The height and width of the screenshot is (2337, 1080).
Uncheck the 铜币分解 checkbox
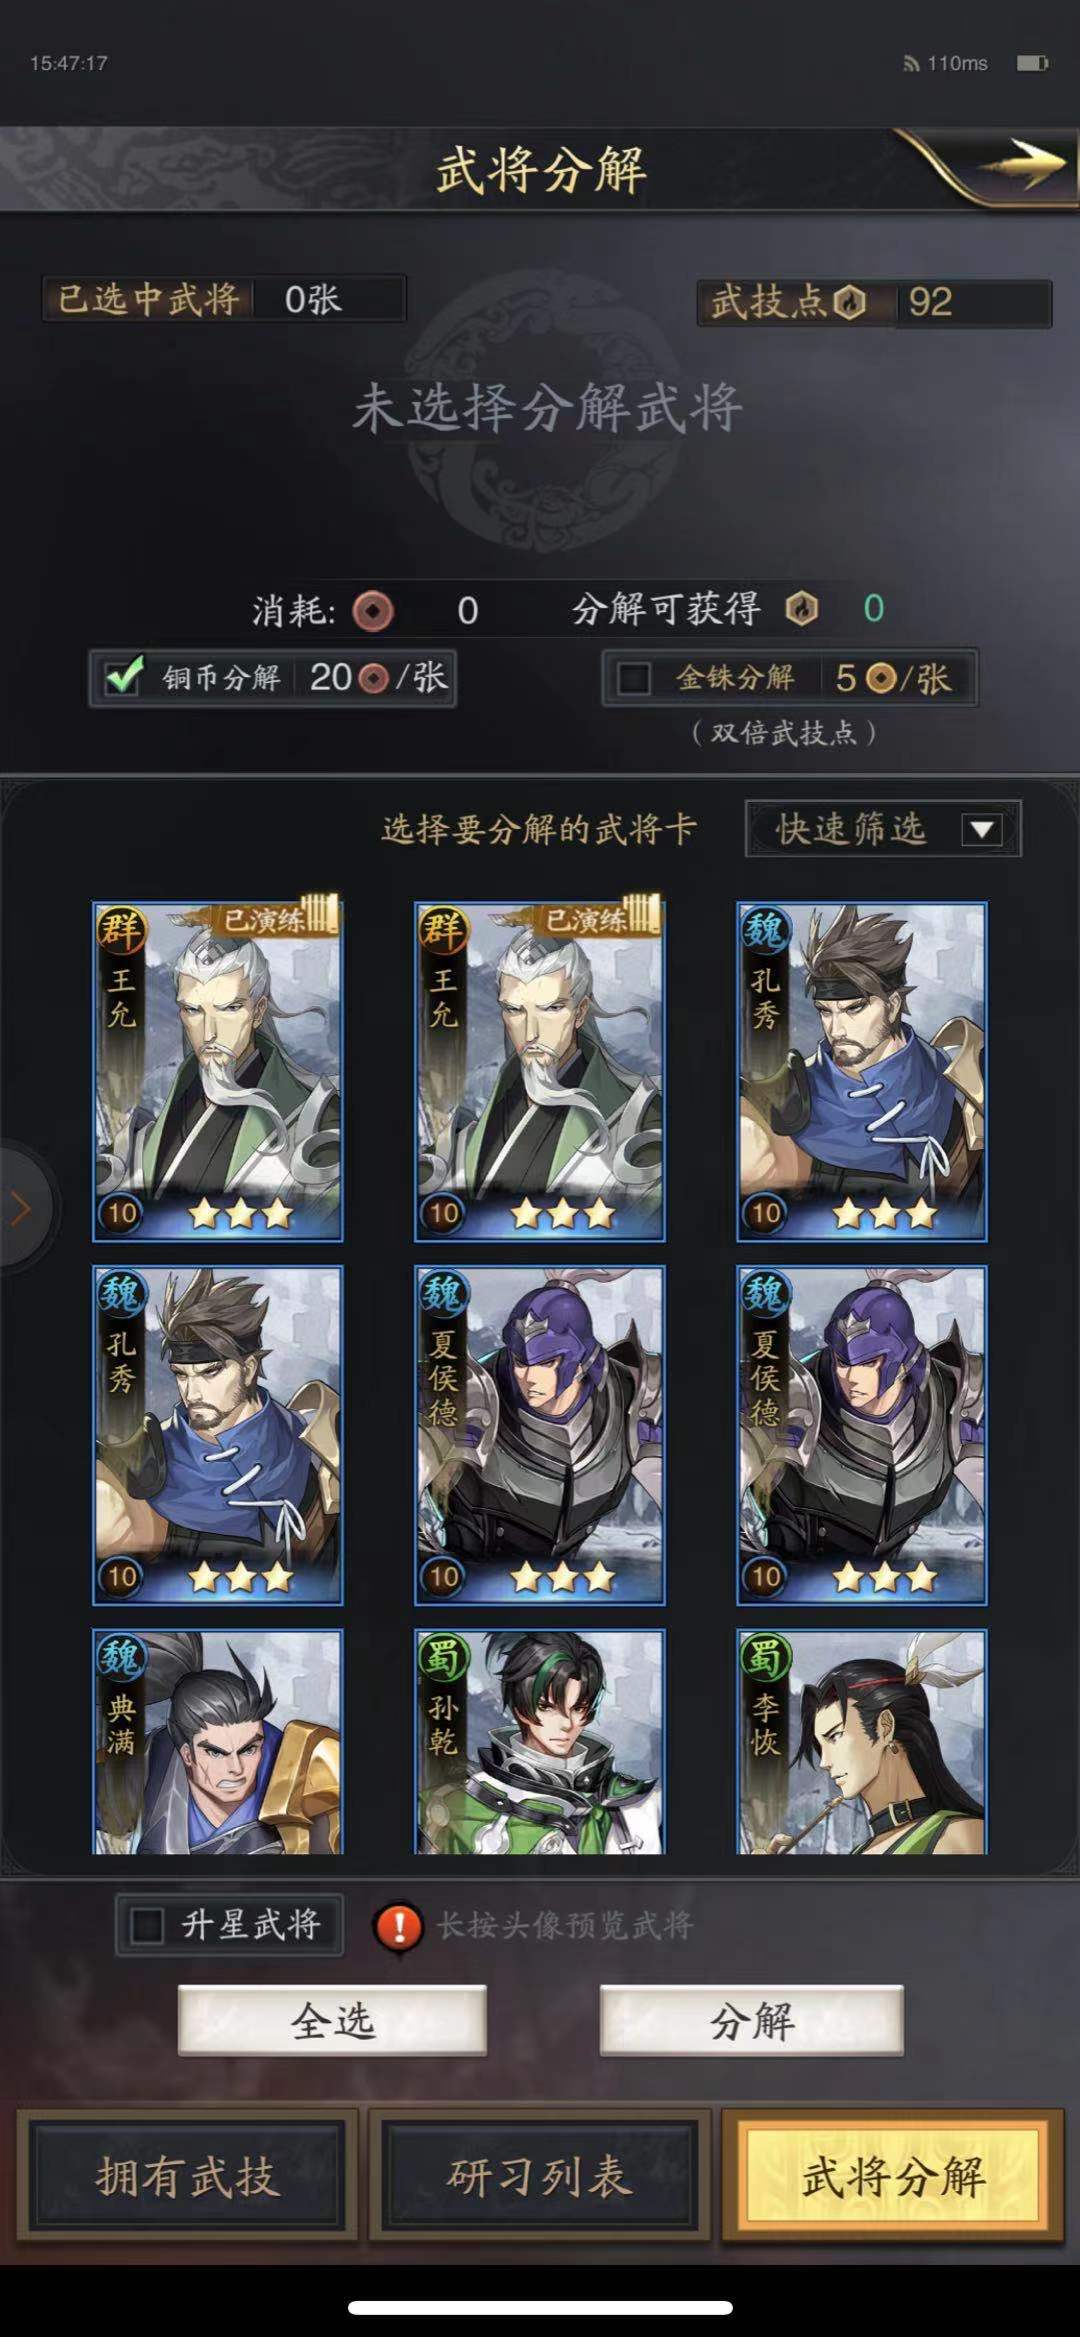(125, 678)
